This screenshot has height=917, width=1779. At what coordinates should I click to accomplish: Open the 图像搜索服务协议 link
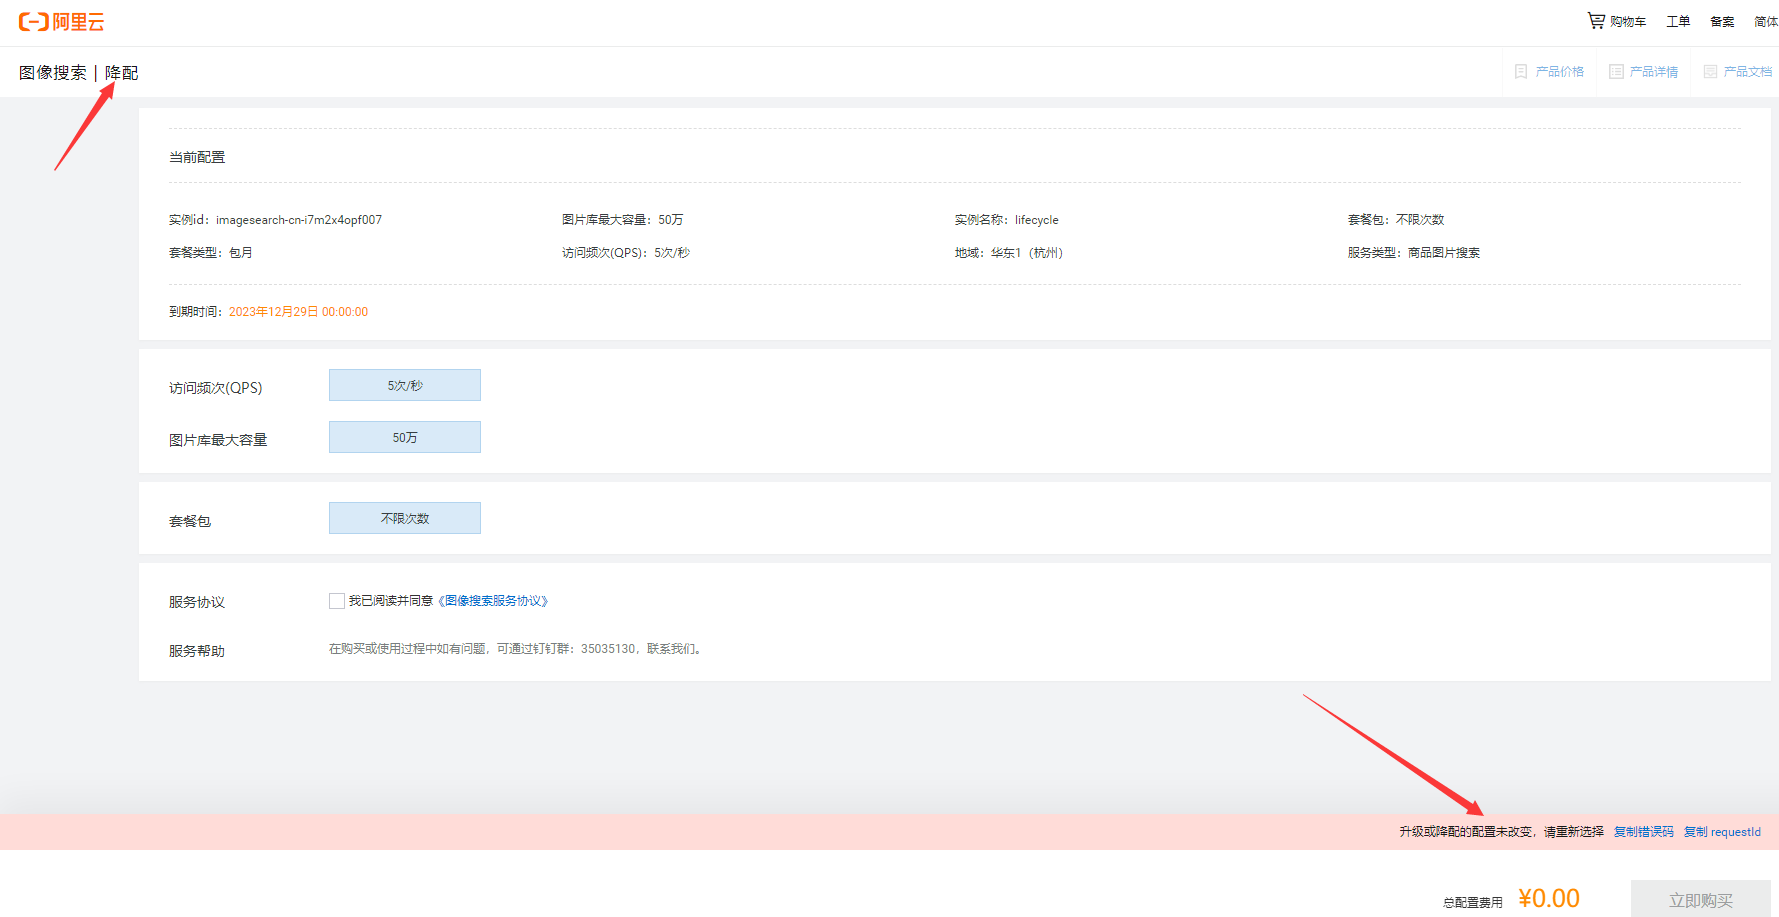pos(493,601)
